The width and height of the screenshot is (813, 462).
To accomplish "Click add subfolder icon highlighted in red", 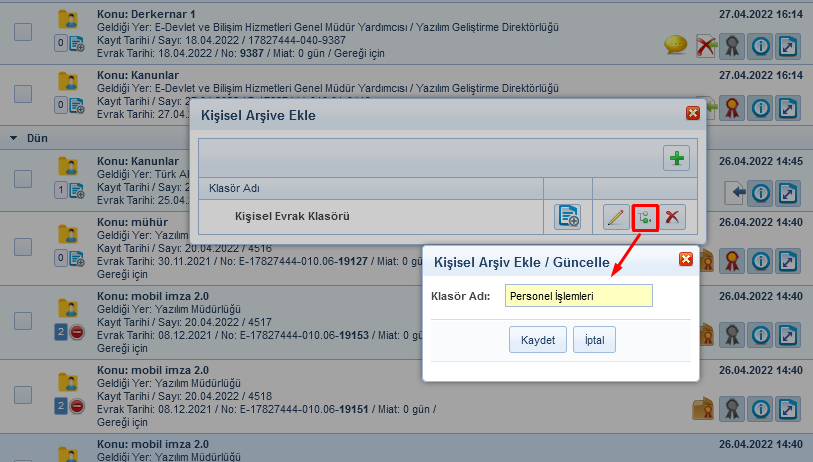I will pyautogui.click(x=645, y=216).
